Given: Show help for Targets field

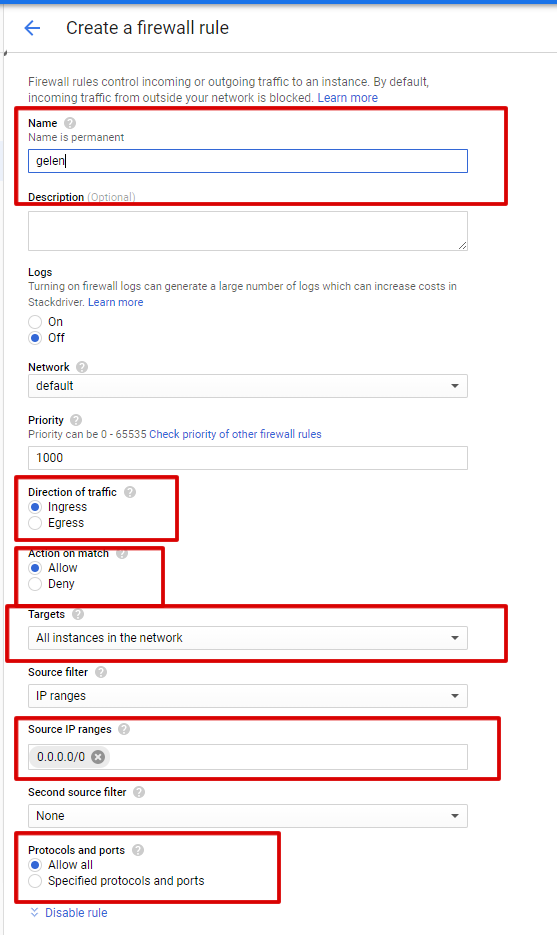Looking at the screenshot, I should tap(78, 614).
